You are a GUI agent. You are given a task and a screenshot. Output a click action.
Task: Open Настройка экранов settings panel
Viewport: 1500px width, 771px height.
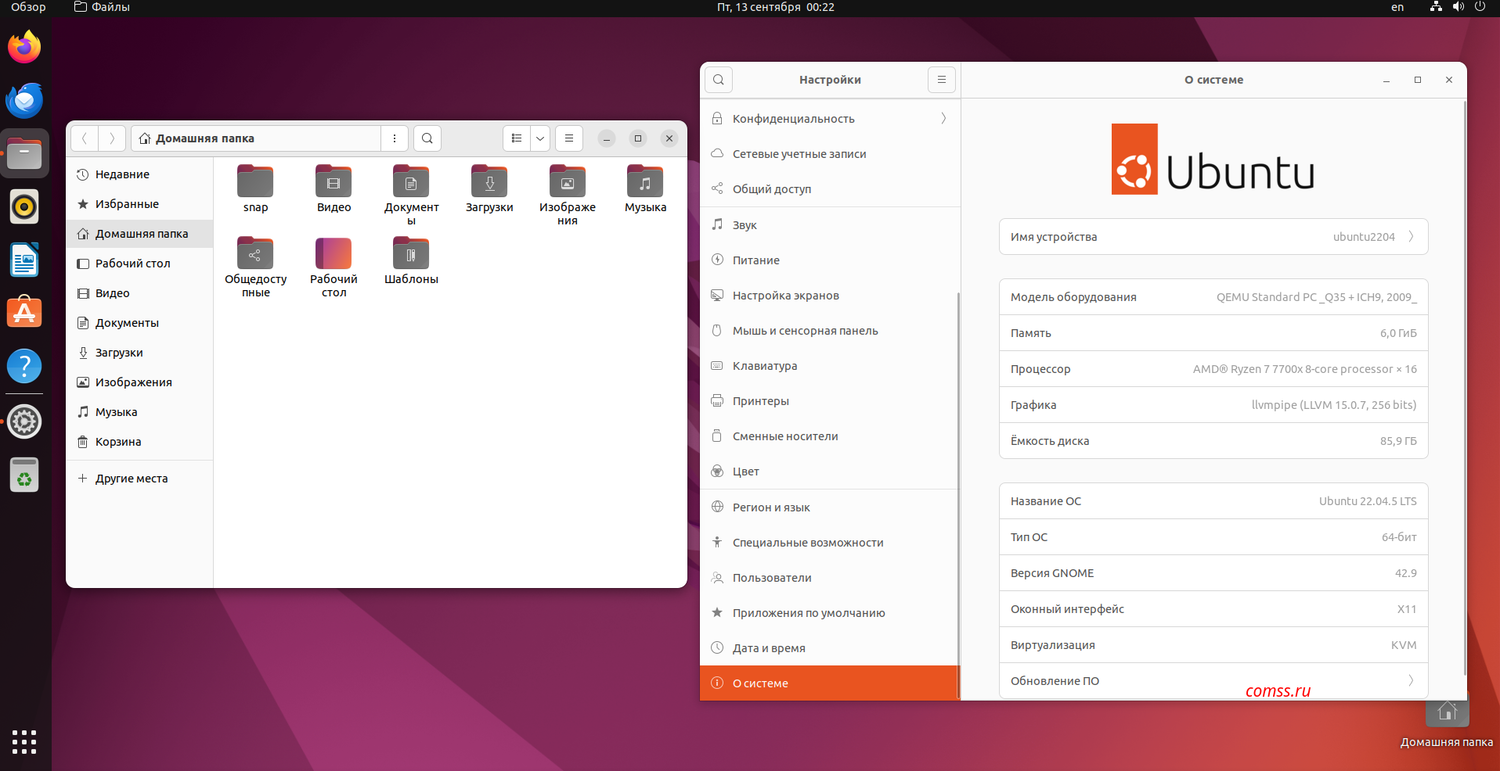(x=830, y=296)
